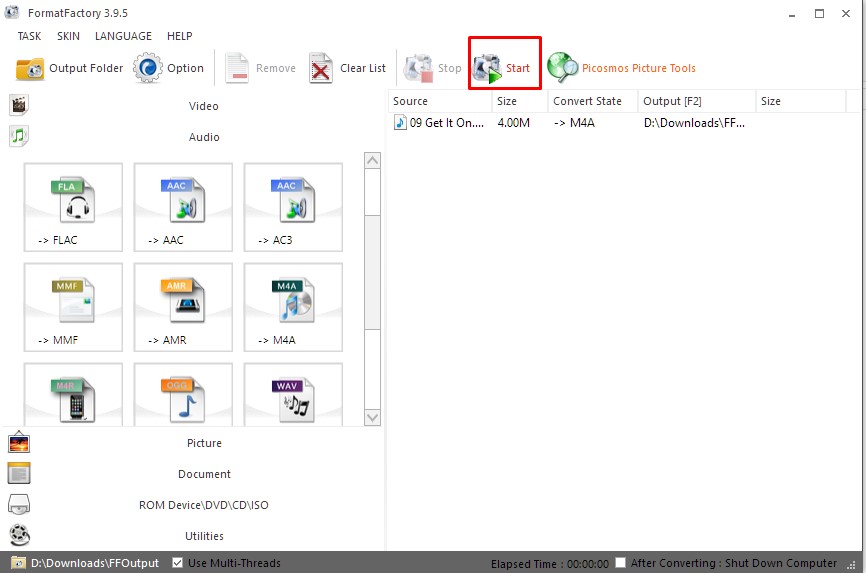Viewport: 866px width, 573px height.
Task: Open Picosmos Picture Tools link
Action: click(621, 69)
